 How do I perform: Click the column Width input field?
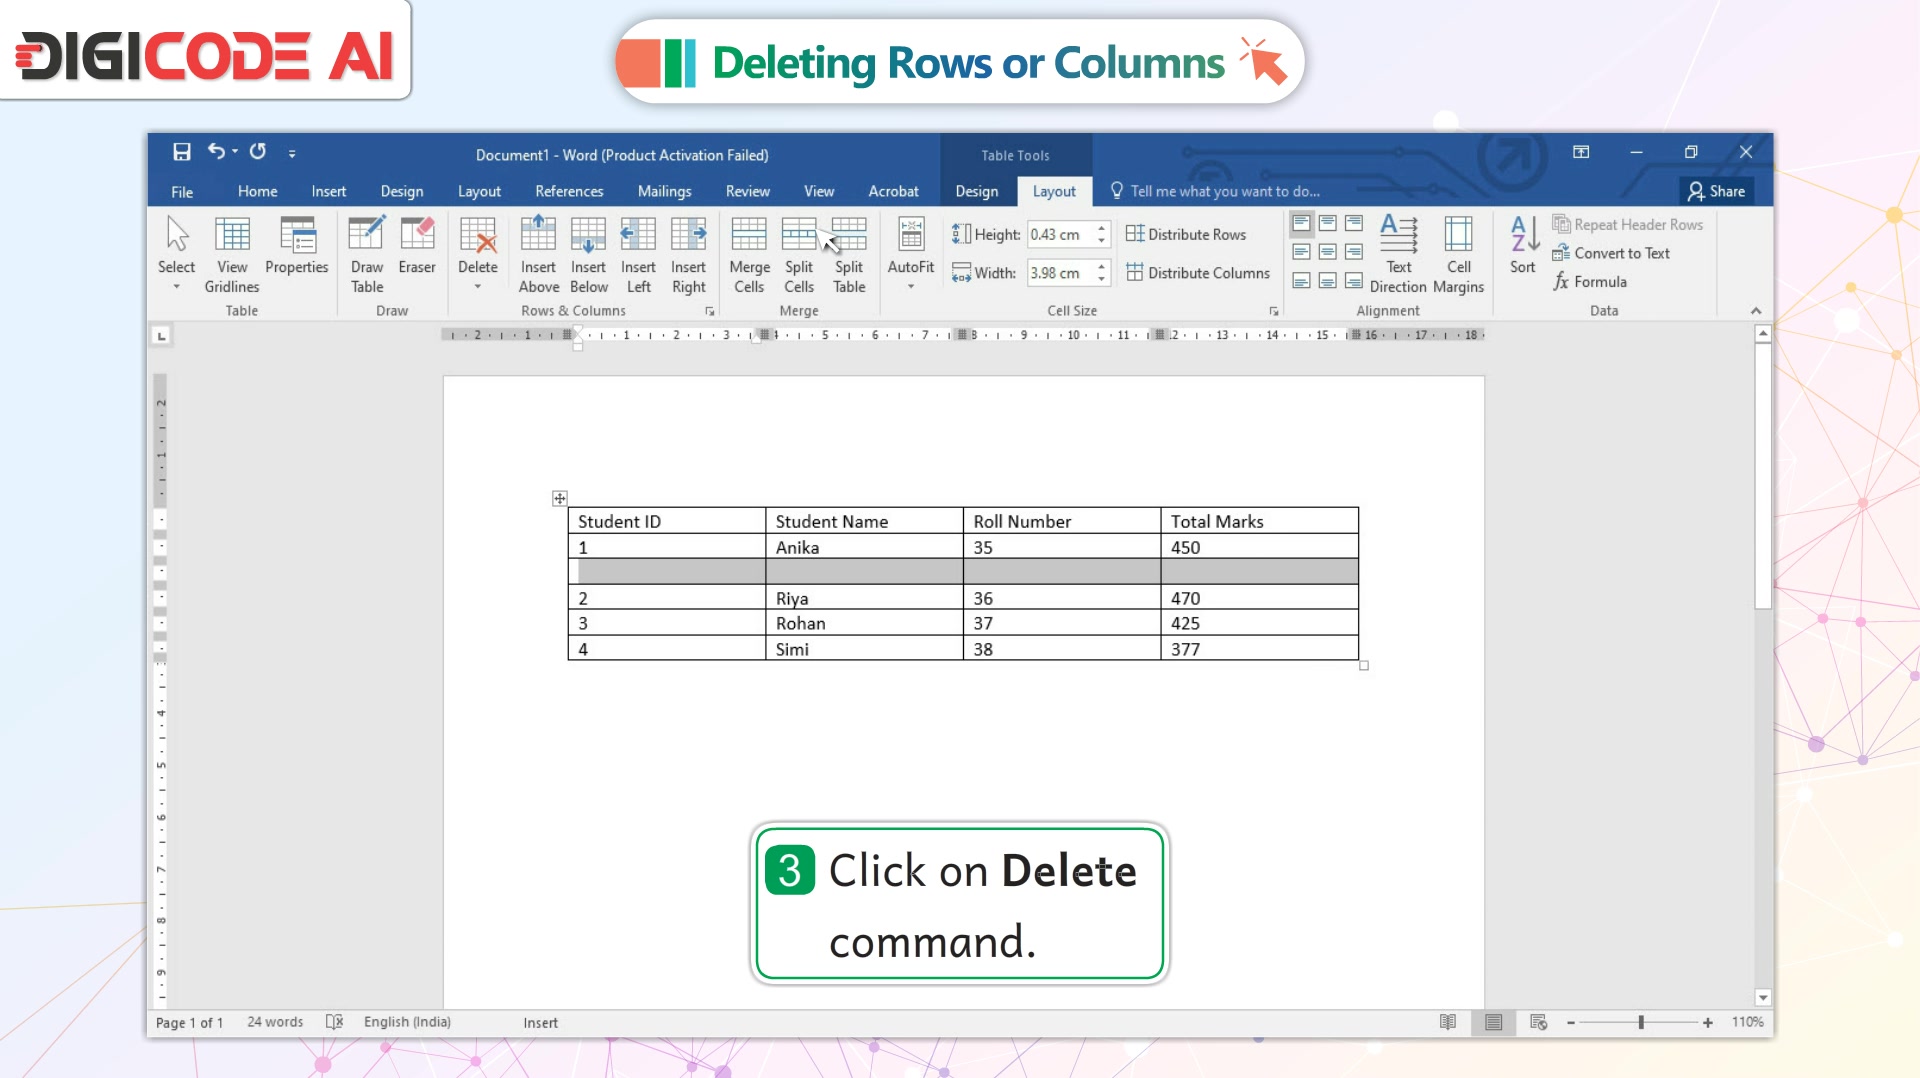click(x=1060, y=272)
